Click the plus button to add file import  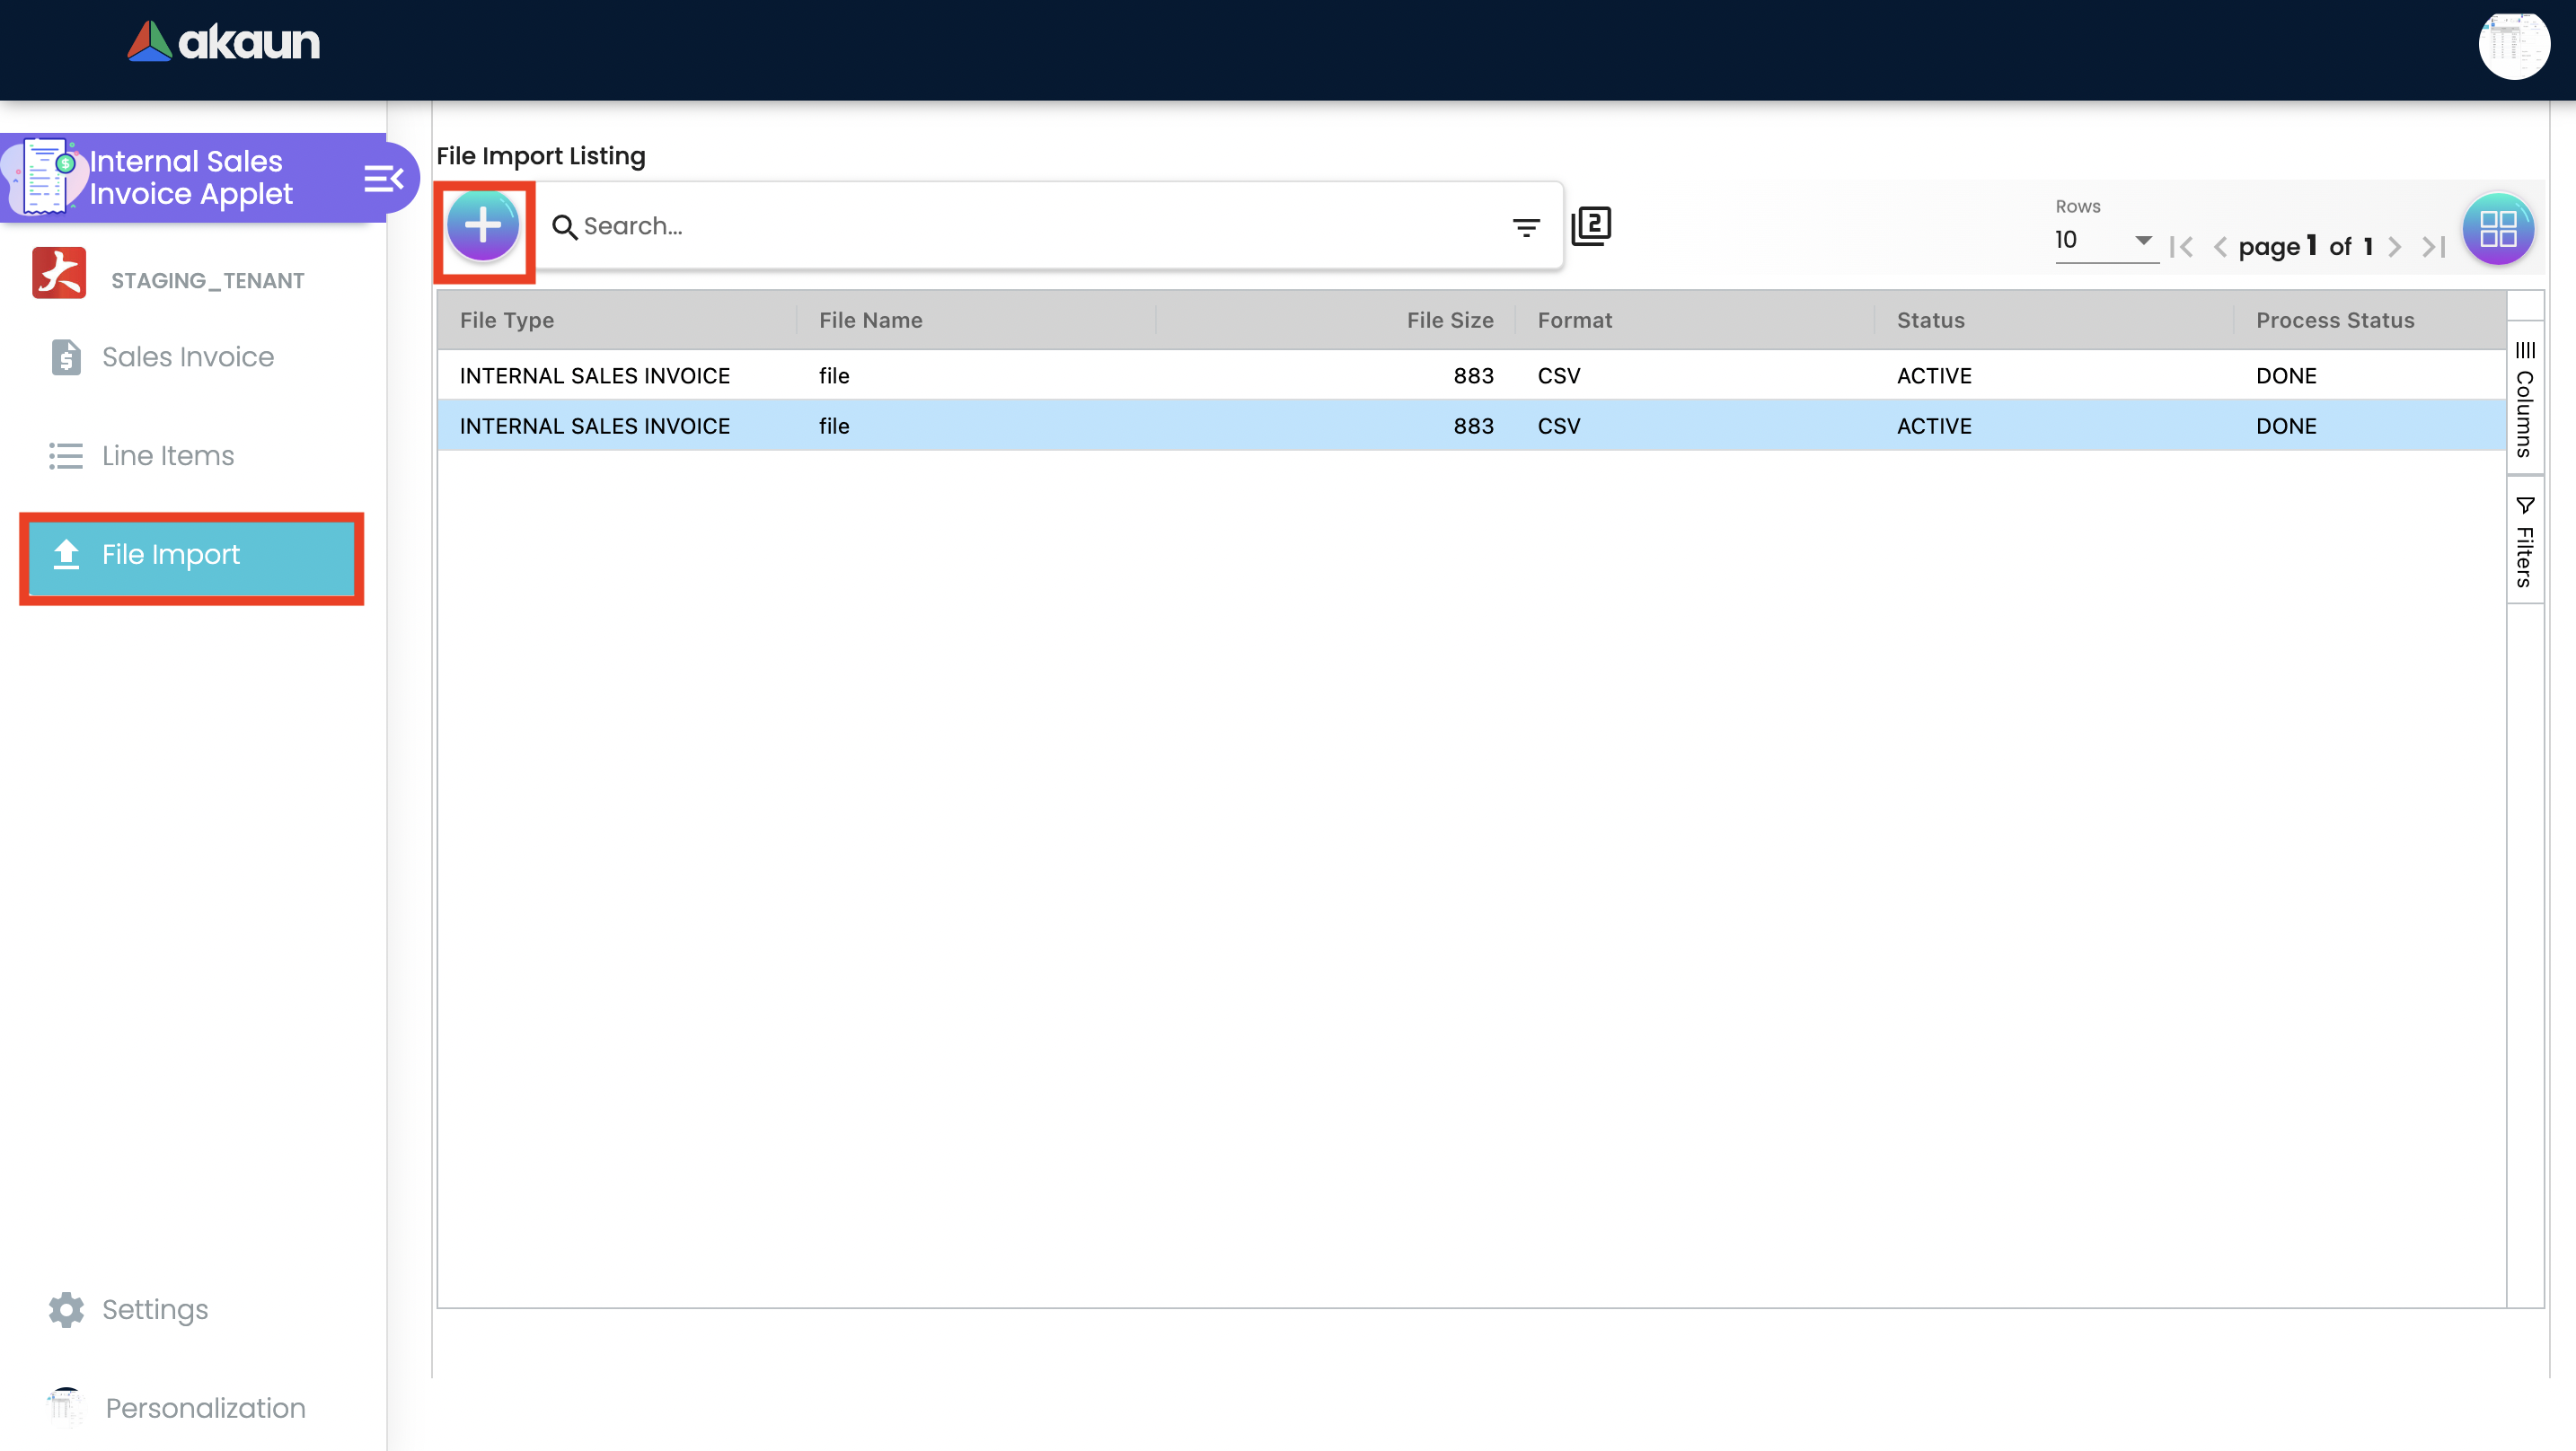click(483, 226)
